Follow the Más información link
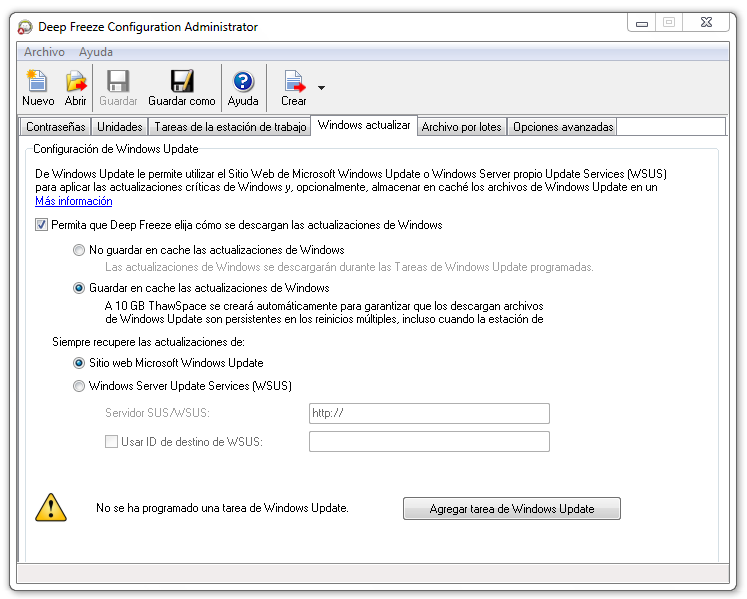 [74, 201]
